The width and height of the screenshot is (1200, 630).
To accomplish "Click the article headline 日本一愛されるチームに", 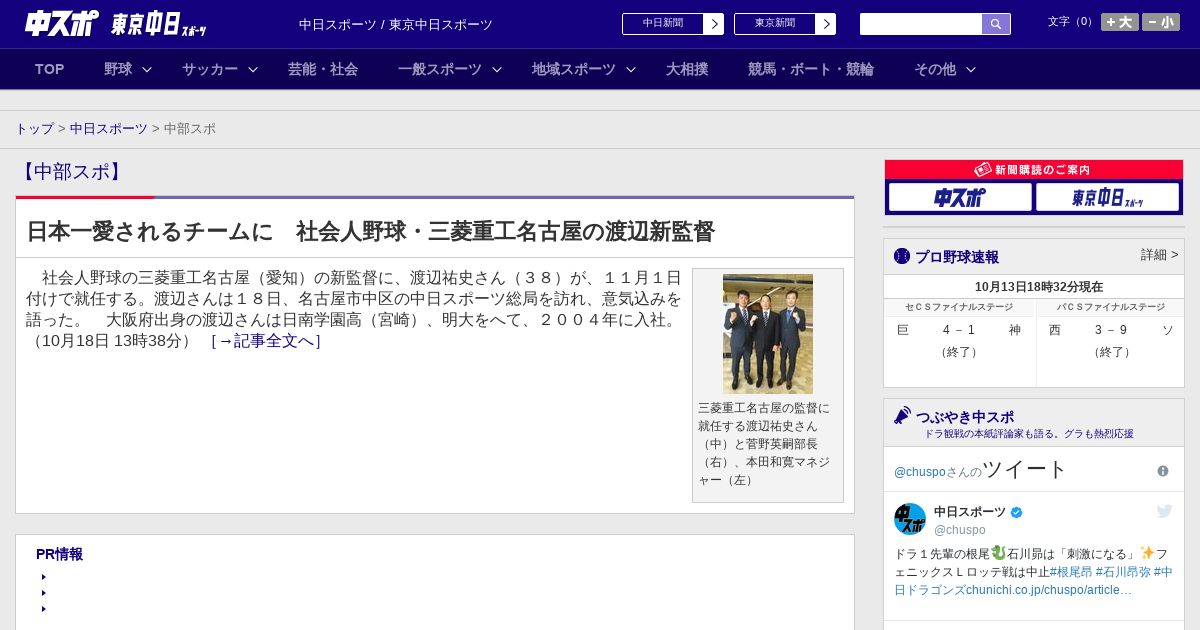I will (370, 231).
